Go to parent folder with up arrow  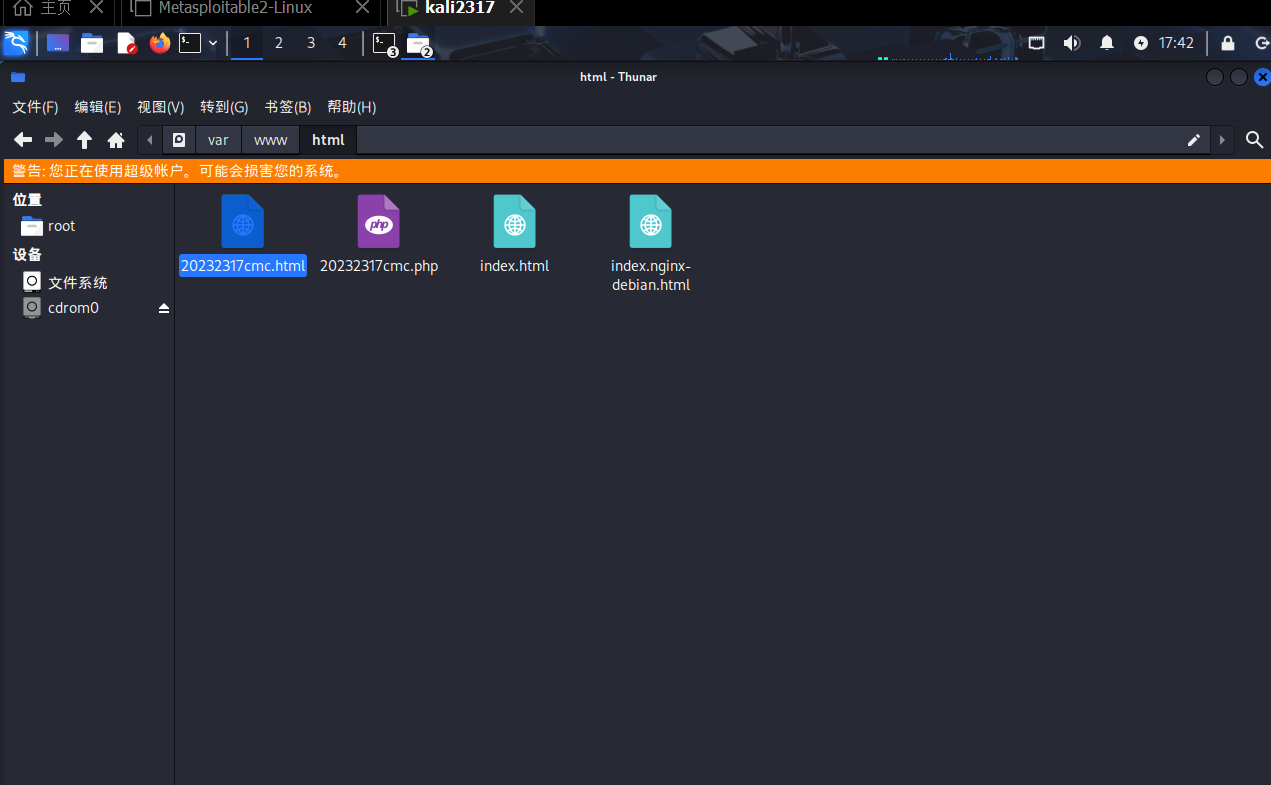(x=85, y=140)
